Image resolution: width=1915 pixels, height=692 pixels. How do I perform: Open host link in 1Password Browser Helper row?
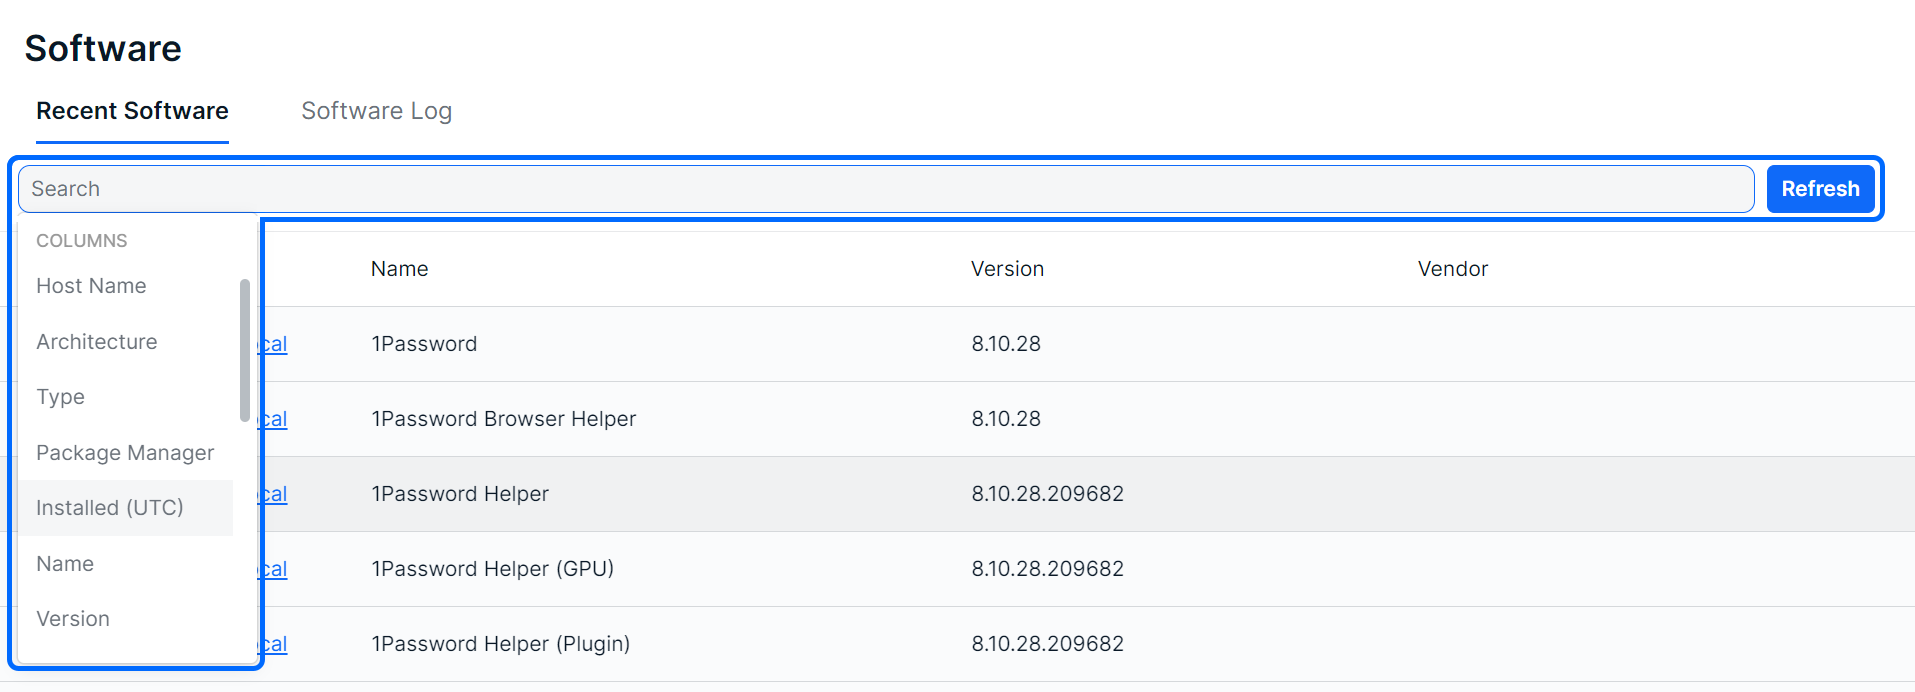274,419
